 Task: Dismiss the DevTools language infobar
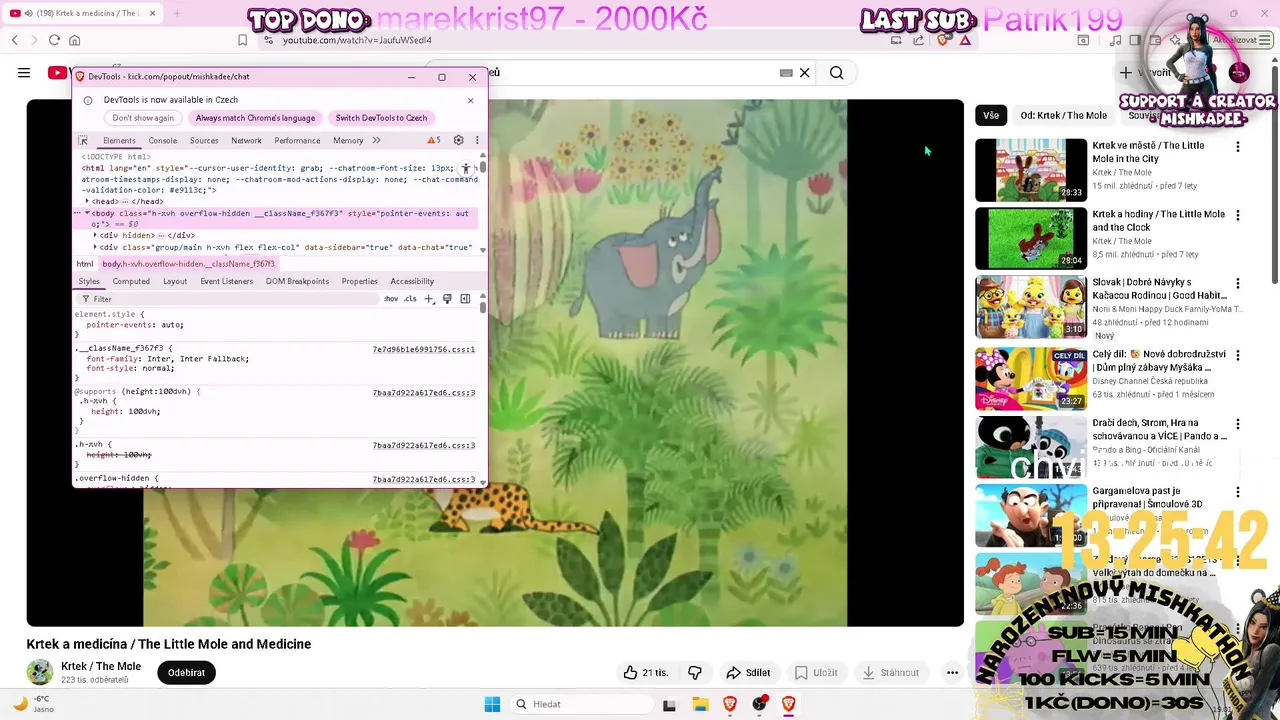tap(470, 100)
